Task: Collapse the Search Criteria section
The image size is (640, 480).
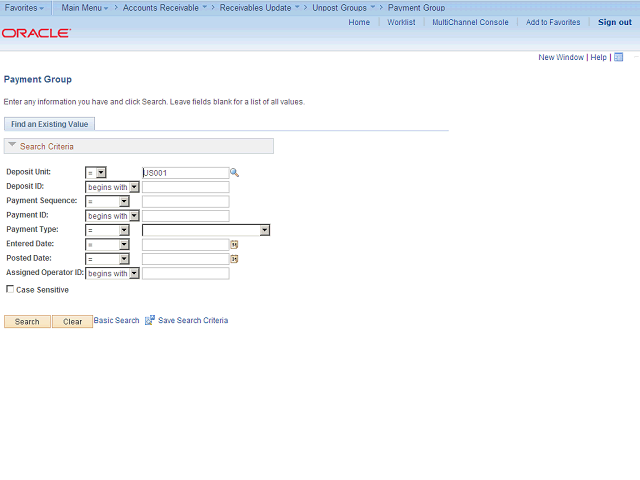Action: [12, 145]
